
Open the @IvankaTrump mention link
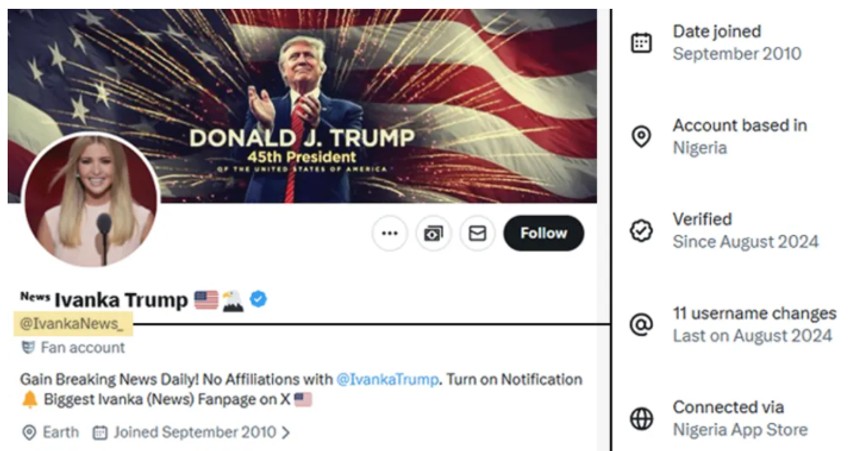coord(386,380)
